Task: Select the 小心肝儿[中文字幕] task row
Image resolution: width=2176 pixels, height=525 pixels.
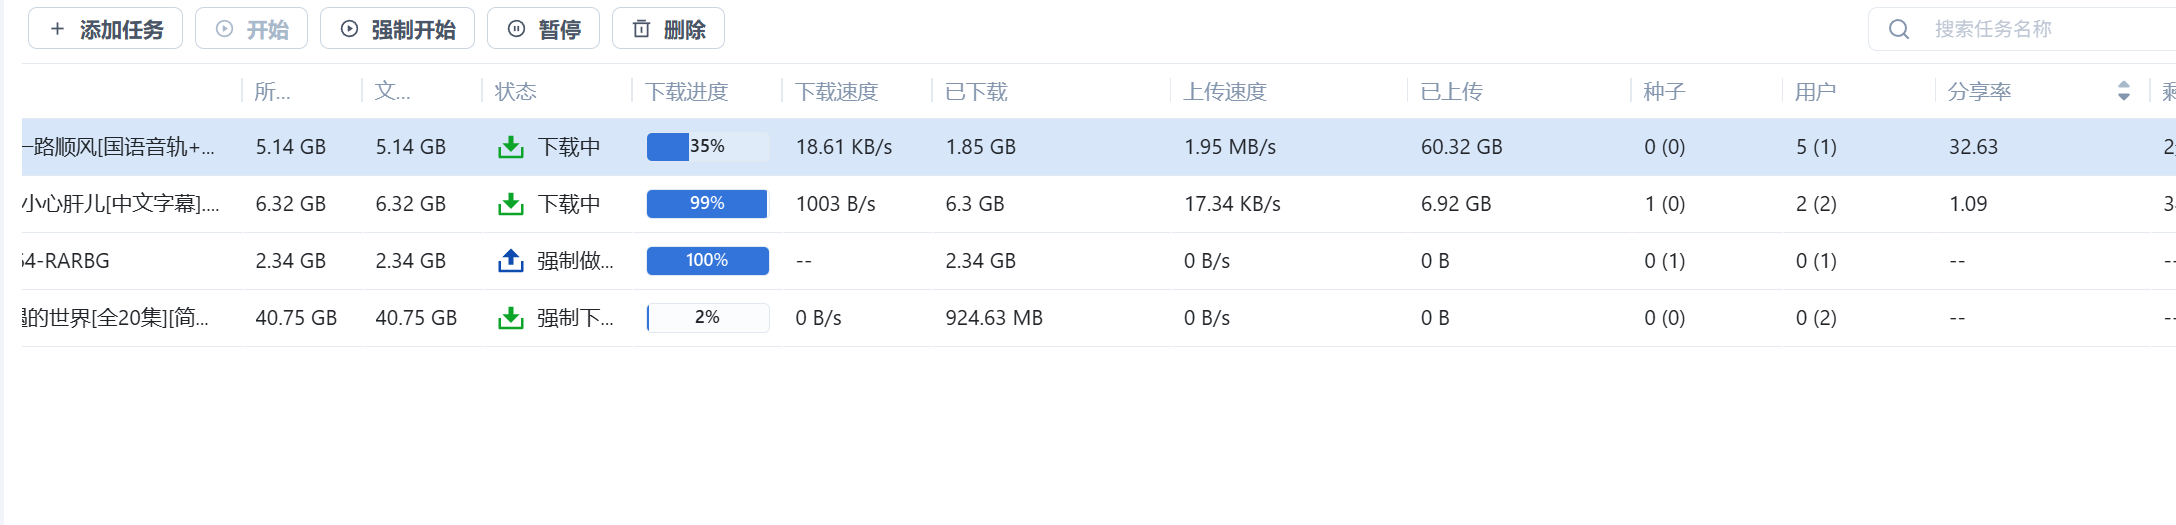Action: point(1099,204)
